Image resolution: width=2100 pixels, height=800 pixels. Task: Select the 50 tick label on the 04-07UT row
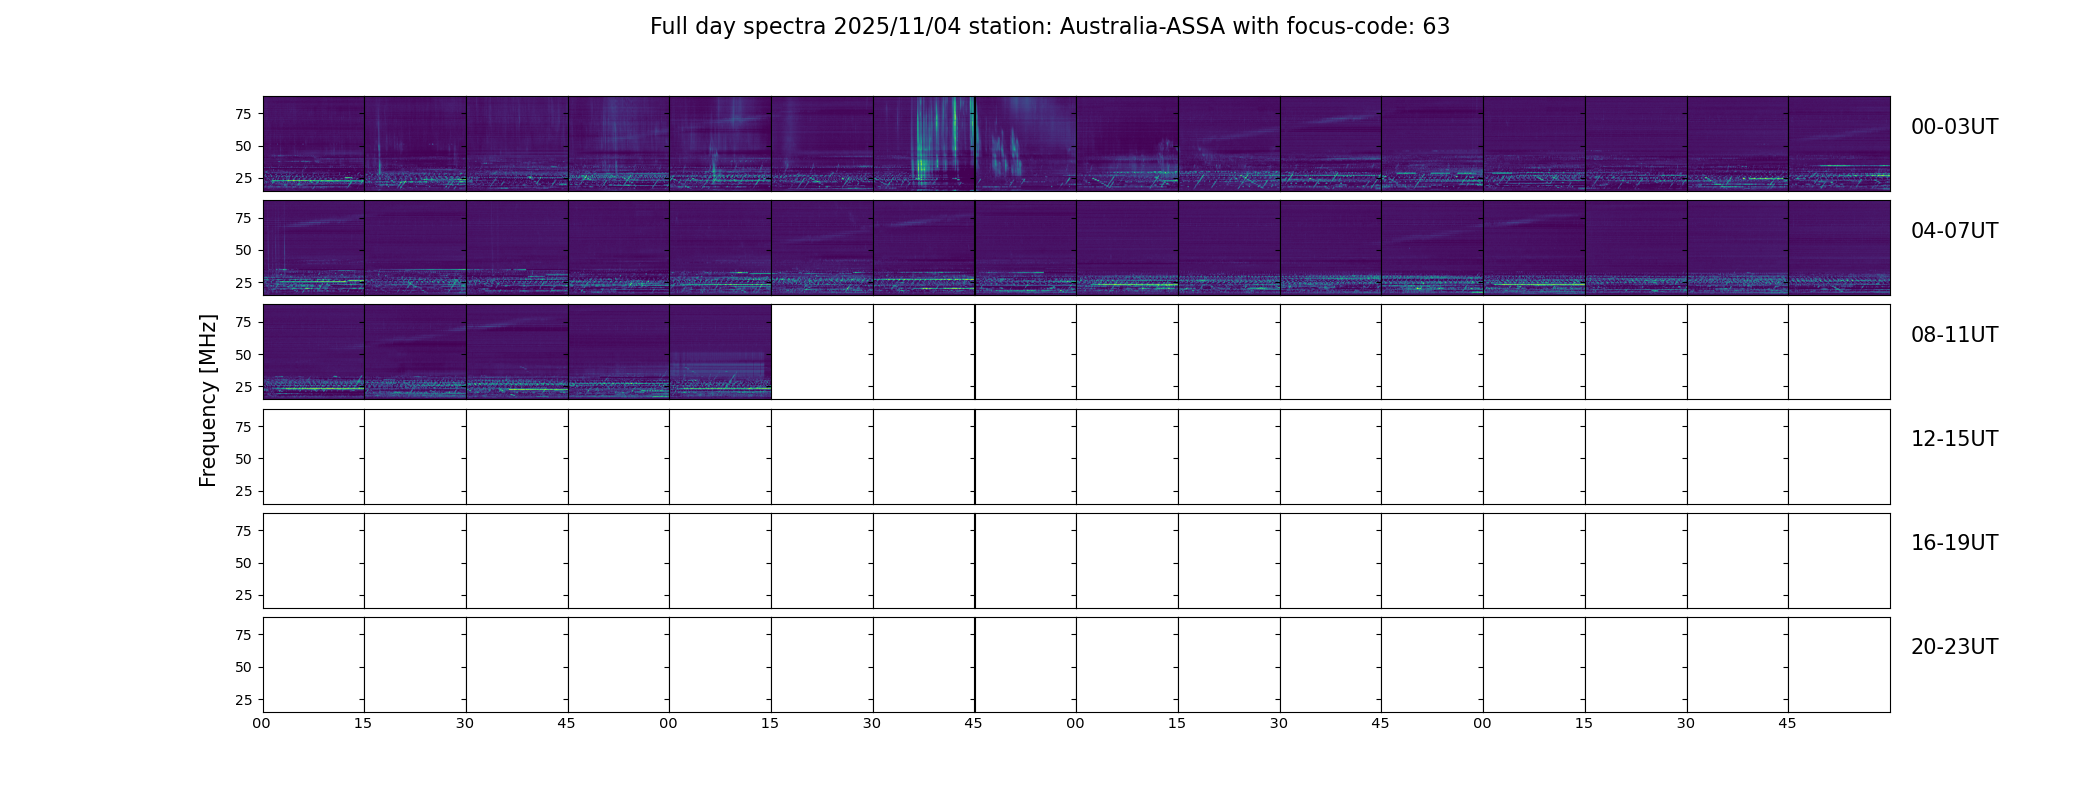243,250
